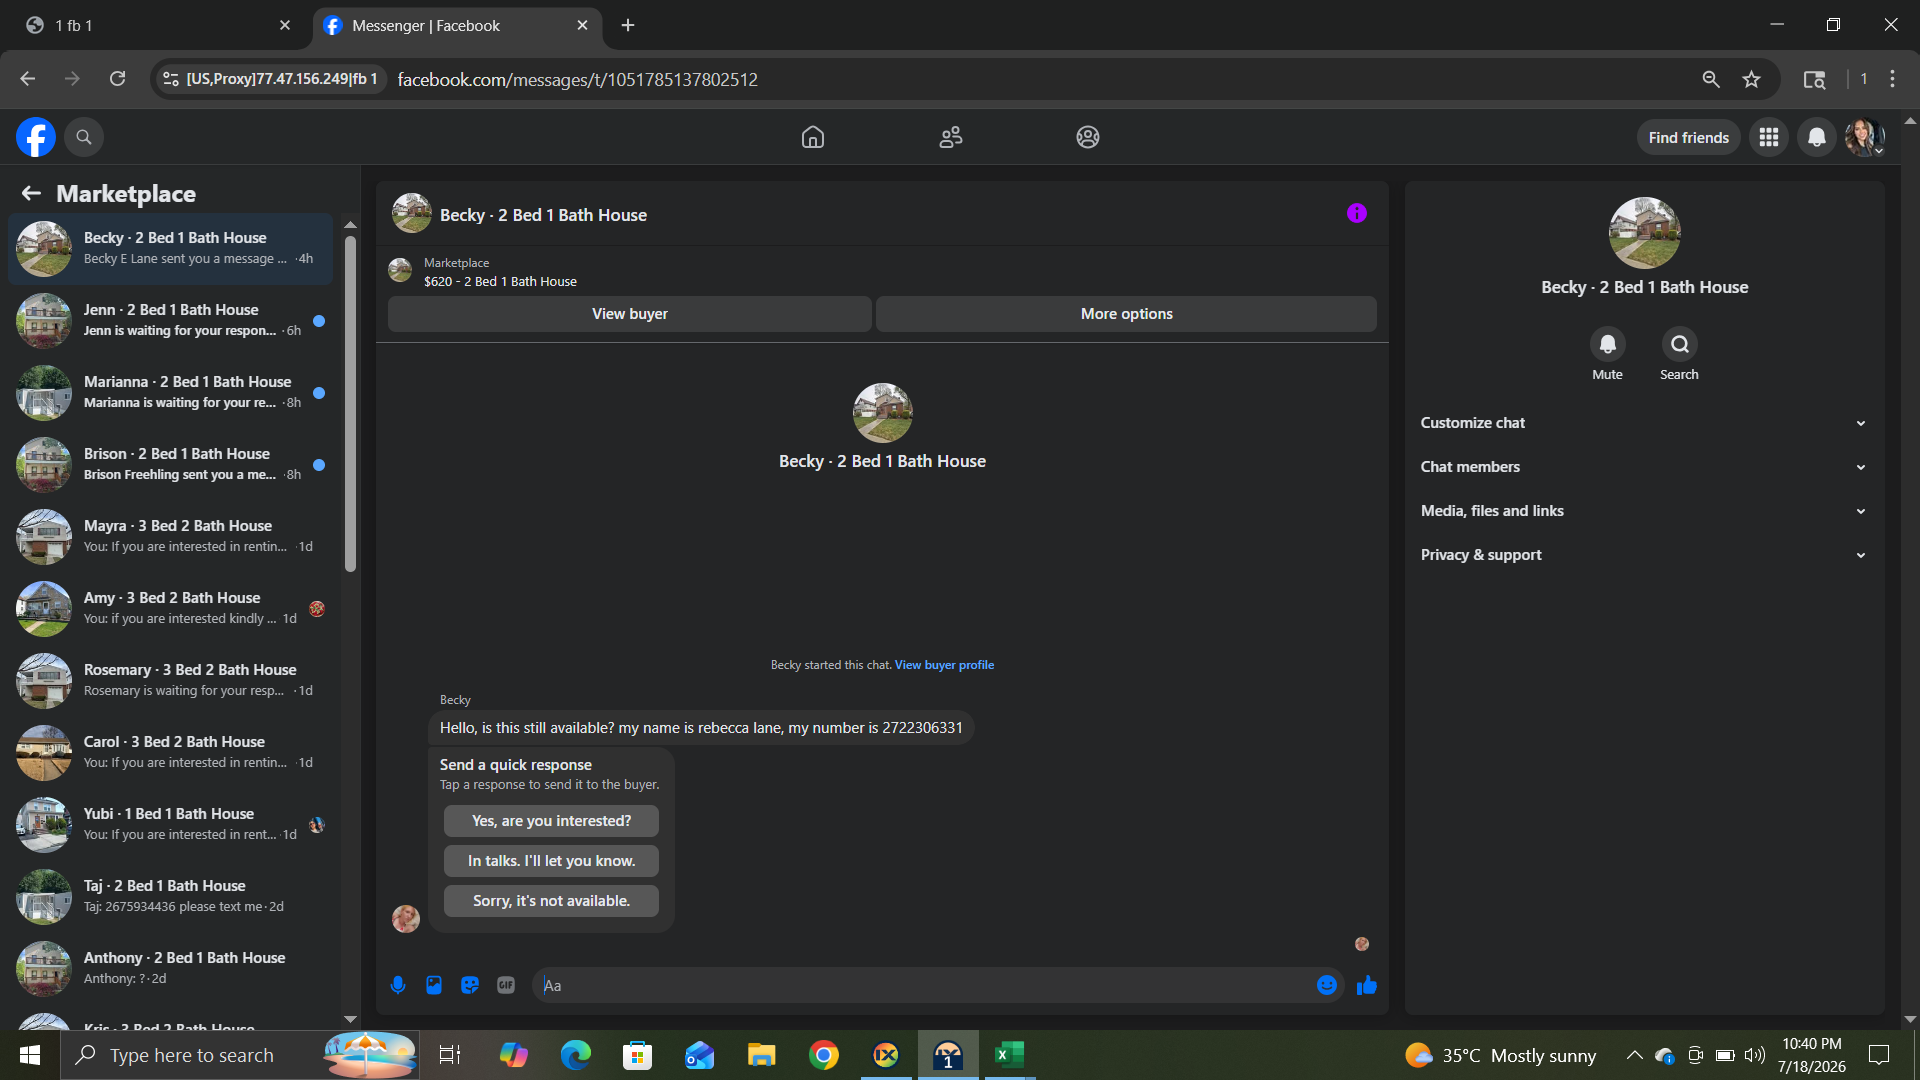Open Anthony 2 Bed 1 Bath House chat

coord(170,968)
